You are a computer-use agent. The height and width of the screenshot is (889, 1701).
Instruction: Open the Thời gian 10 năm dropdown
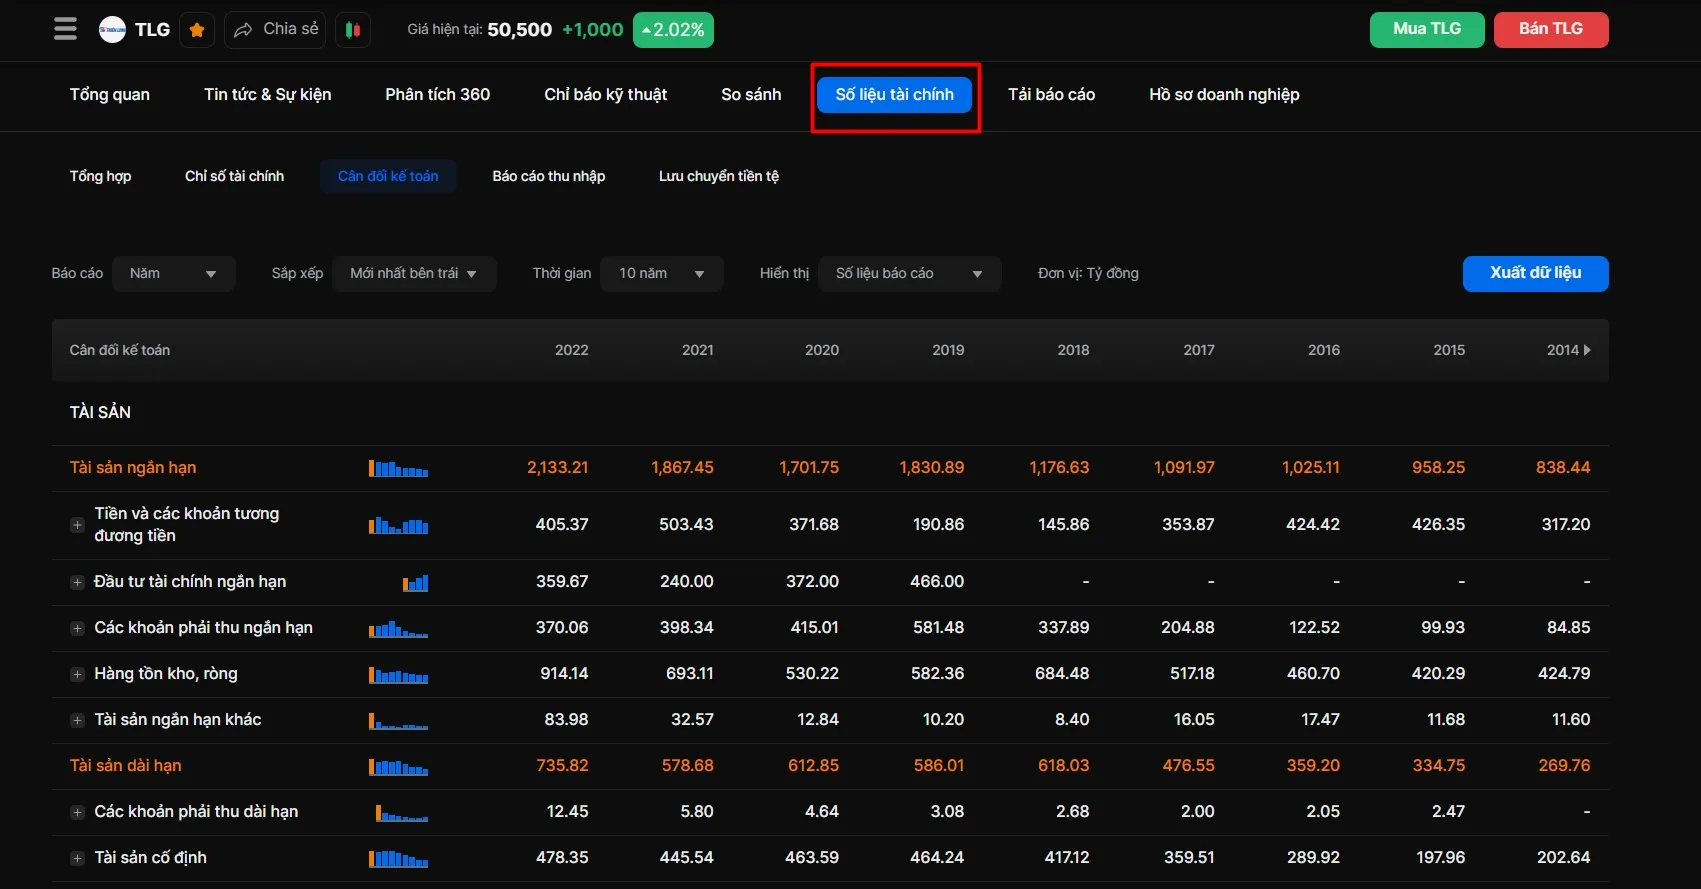pyautogui.click(x=662, y=274)
